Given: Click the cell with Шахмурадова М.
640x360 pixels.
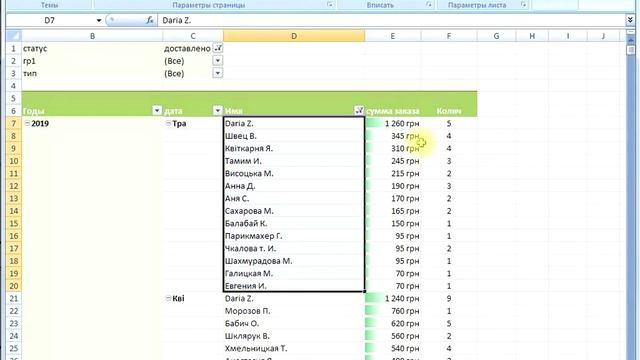Looking at the screenshot, I should tap(294, 261).
